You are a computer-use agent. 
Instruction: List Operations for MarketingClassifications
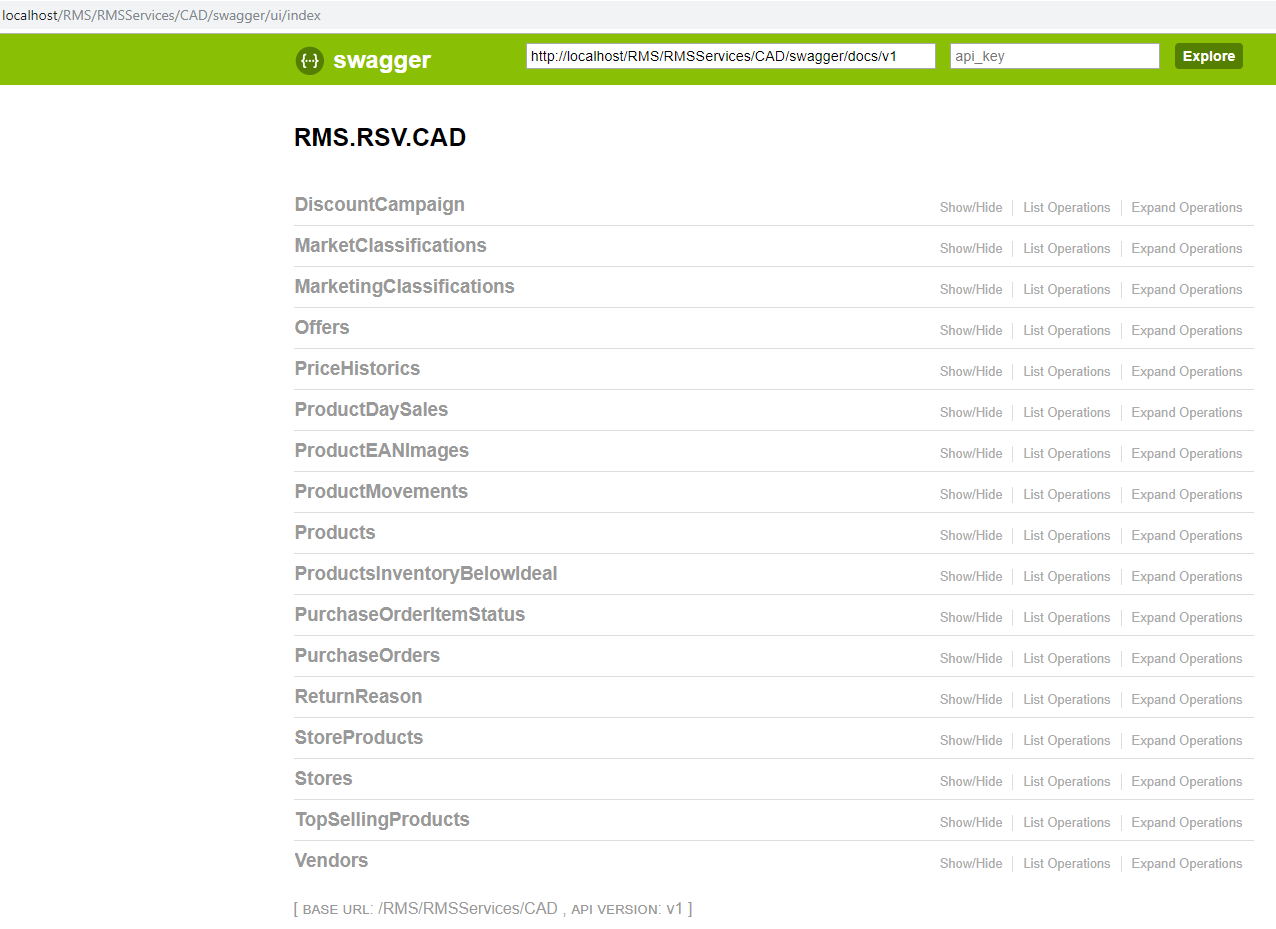click(x=1066, y=290)
